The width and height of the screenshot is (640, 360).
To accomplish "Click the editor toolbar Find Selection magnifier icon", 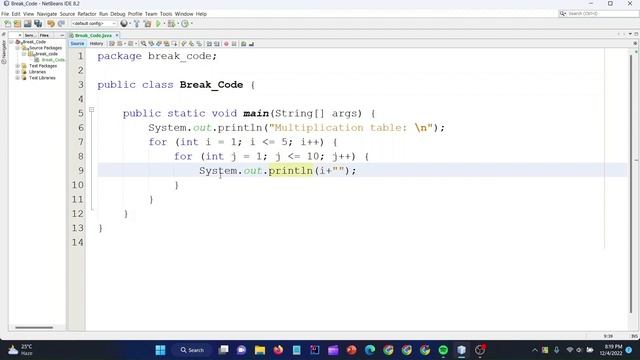I will pos(144,44).
